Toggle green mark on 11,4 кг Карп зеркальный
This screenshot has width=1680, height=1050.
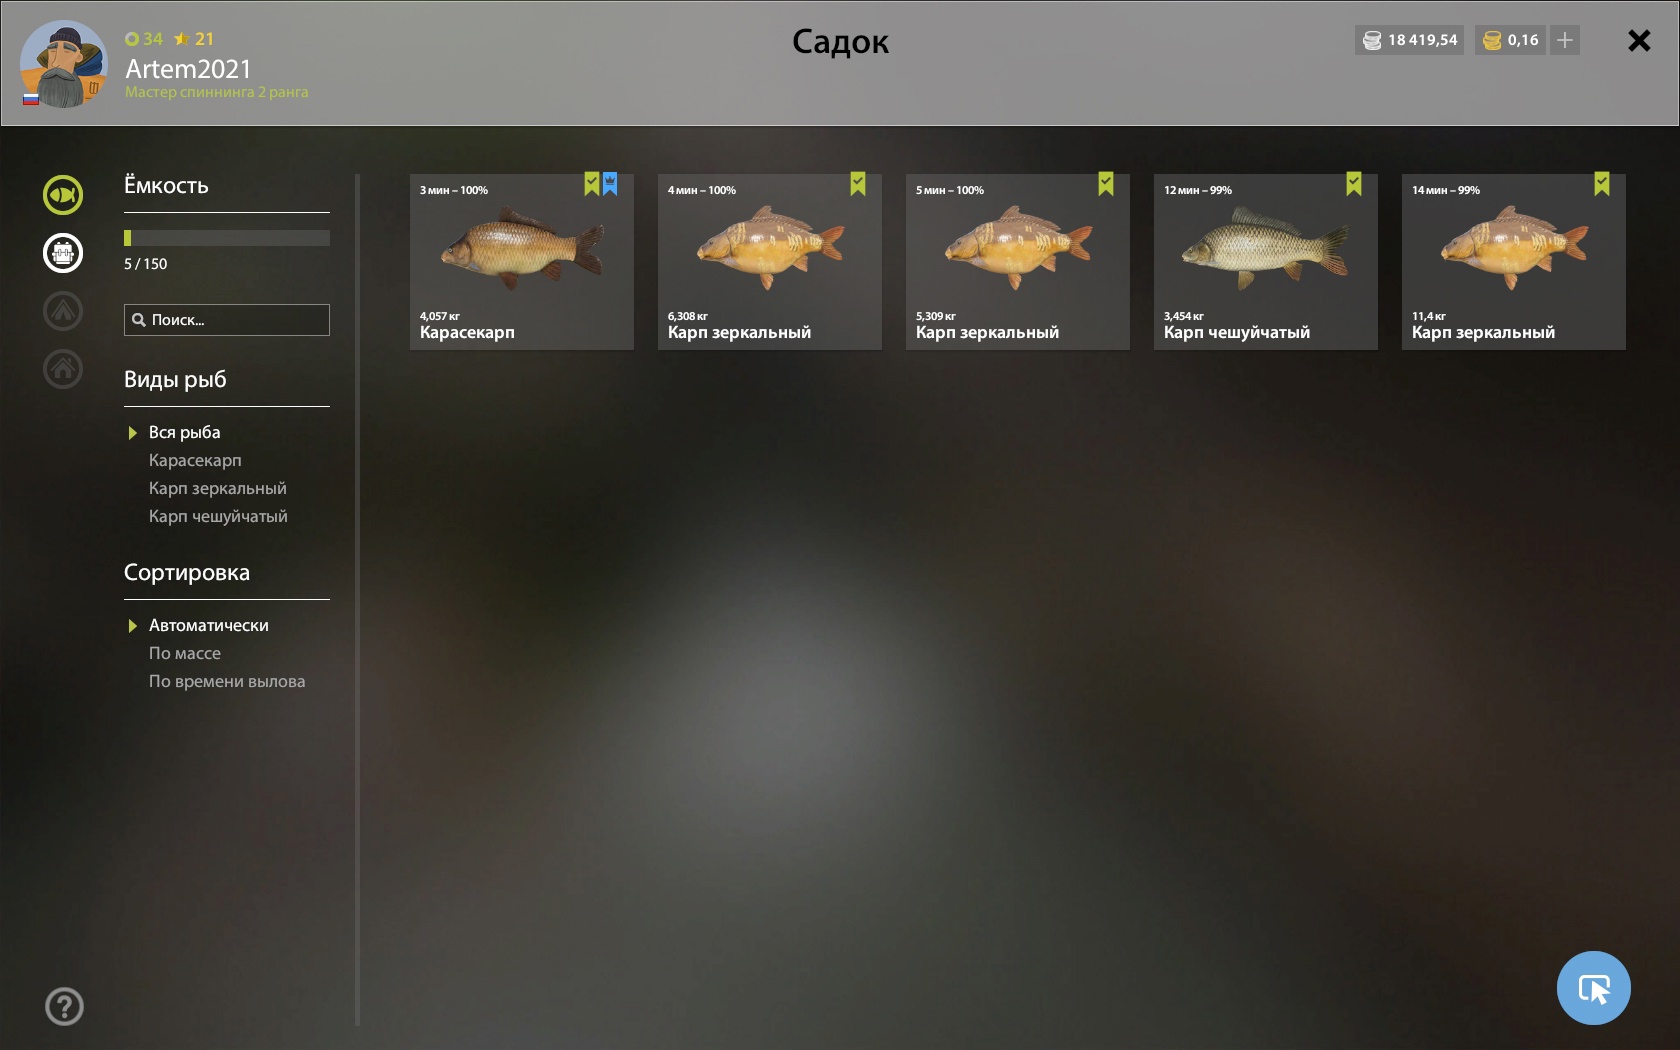[1602, 184]
